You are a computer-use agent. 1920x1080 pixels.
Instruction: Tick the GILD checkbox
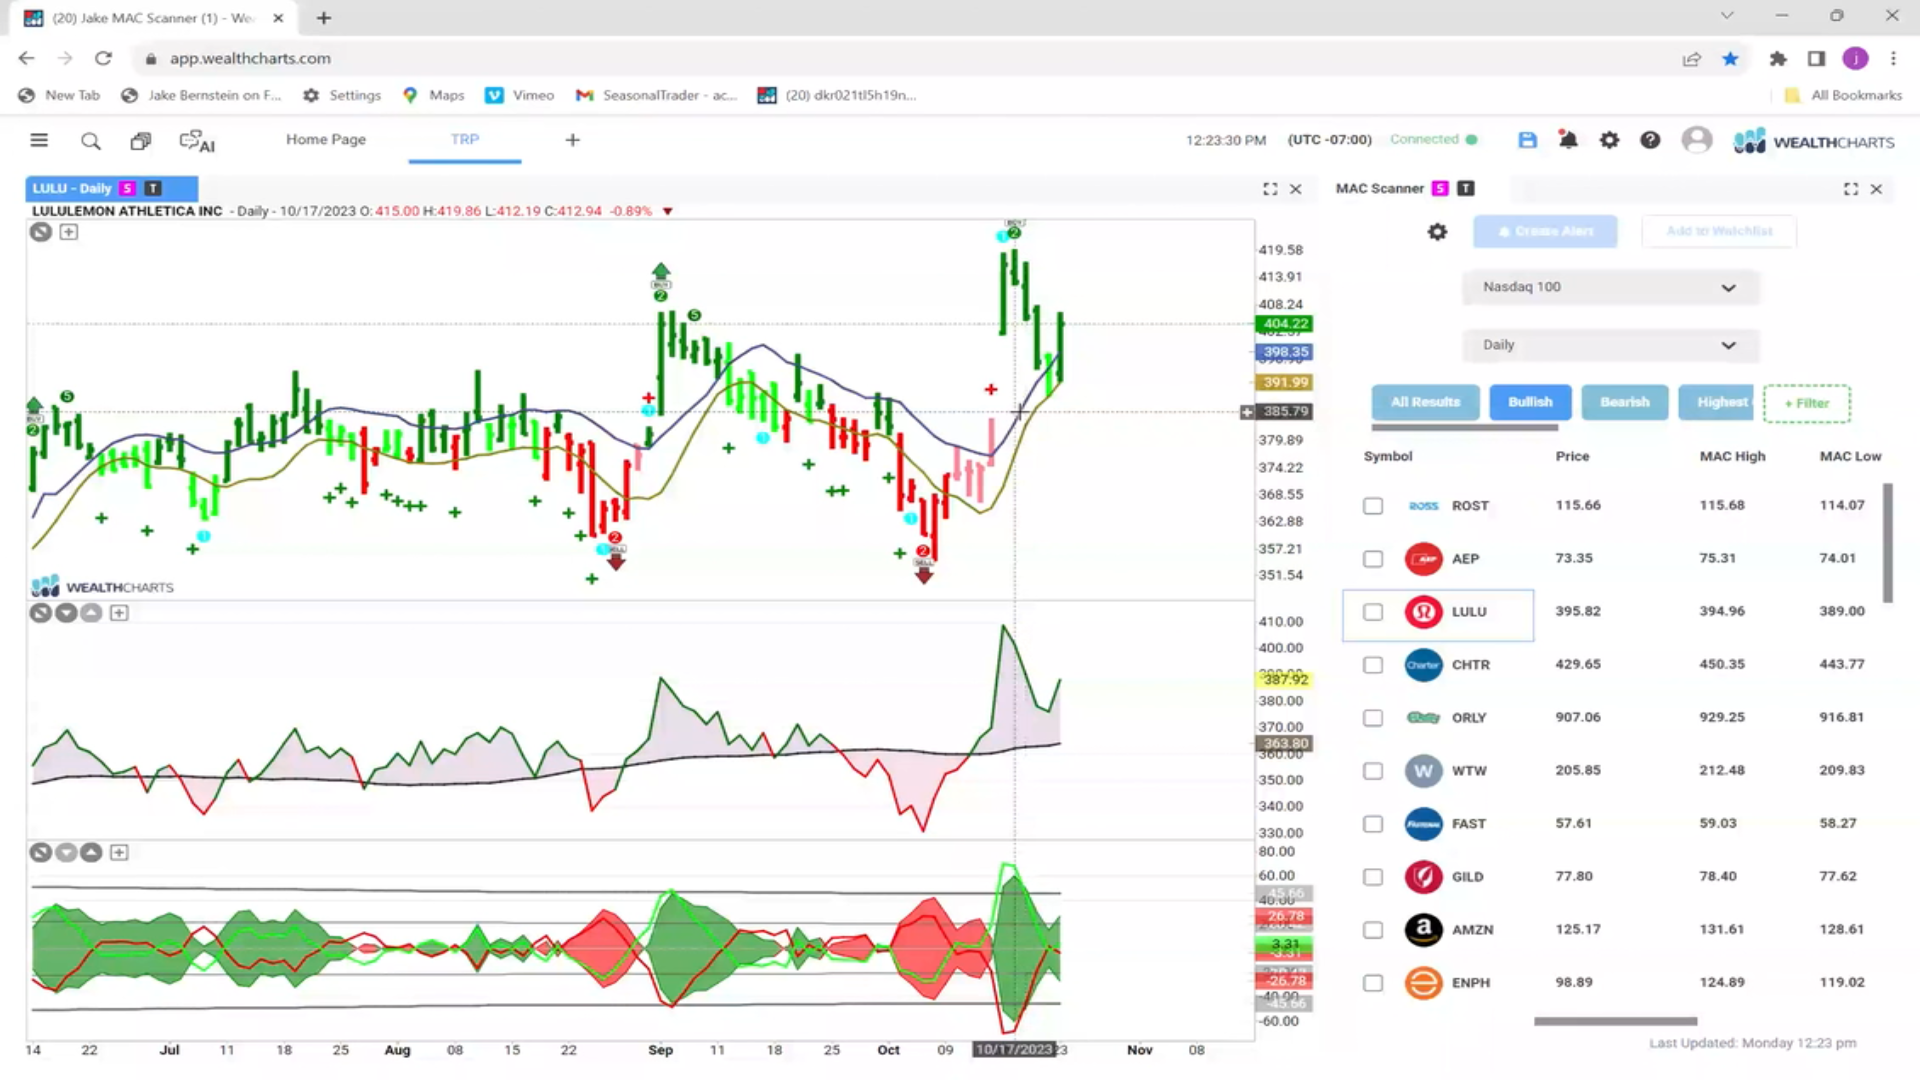coord(1373,877)
